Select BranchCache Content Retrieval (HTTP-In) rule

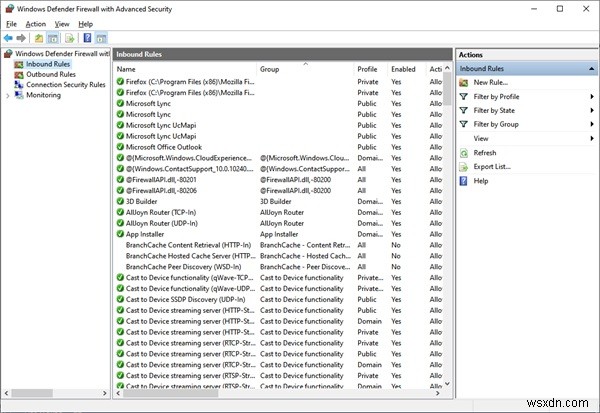[279, 245]
